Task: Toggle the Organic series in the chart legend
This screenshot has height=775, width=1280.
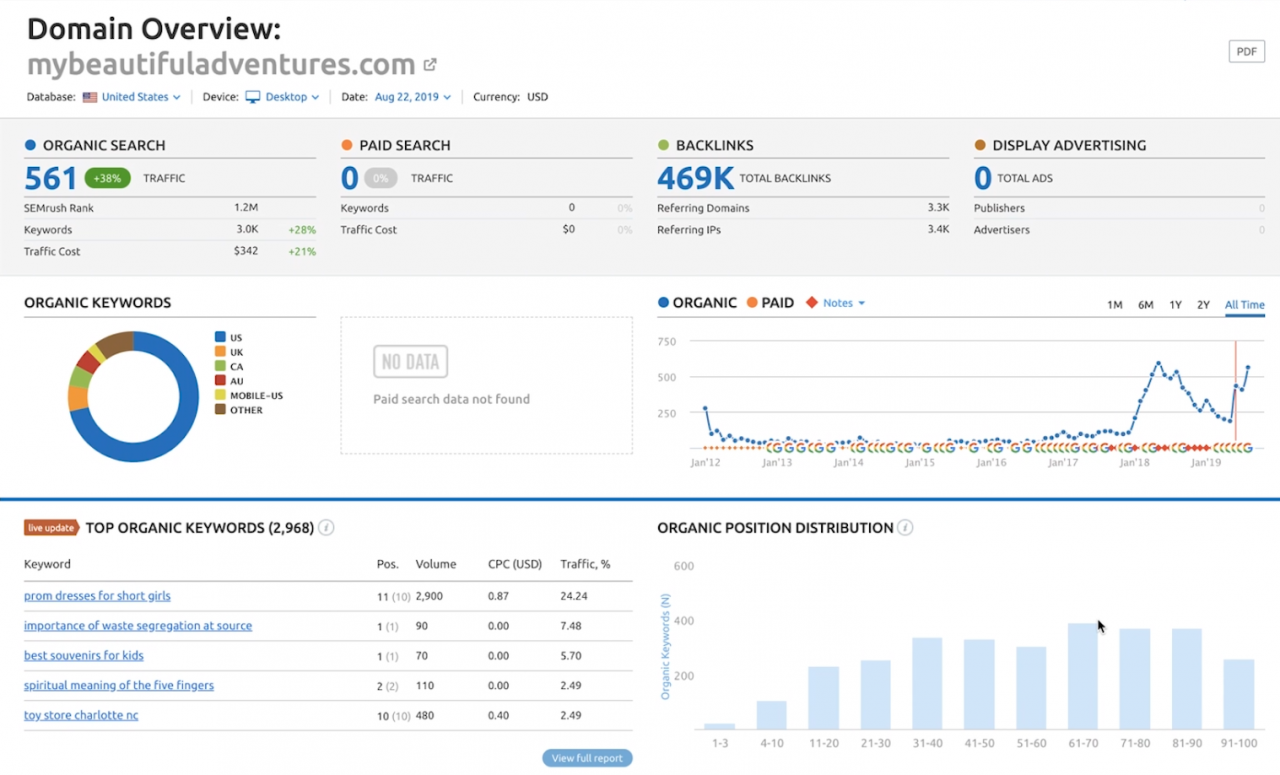Action: click(697, 303)
